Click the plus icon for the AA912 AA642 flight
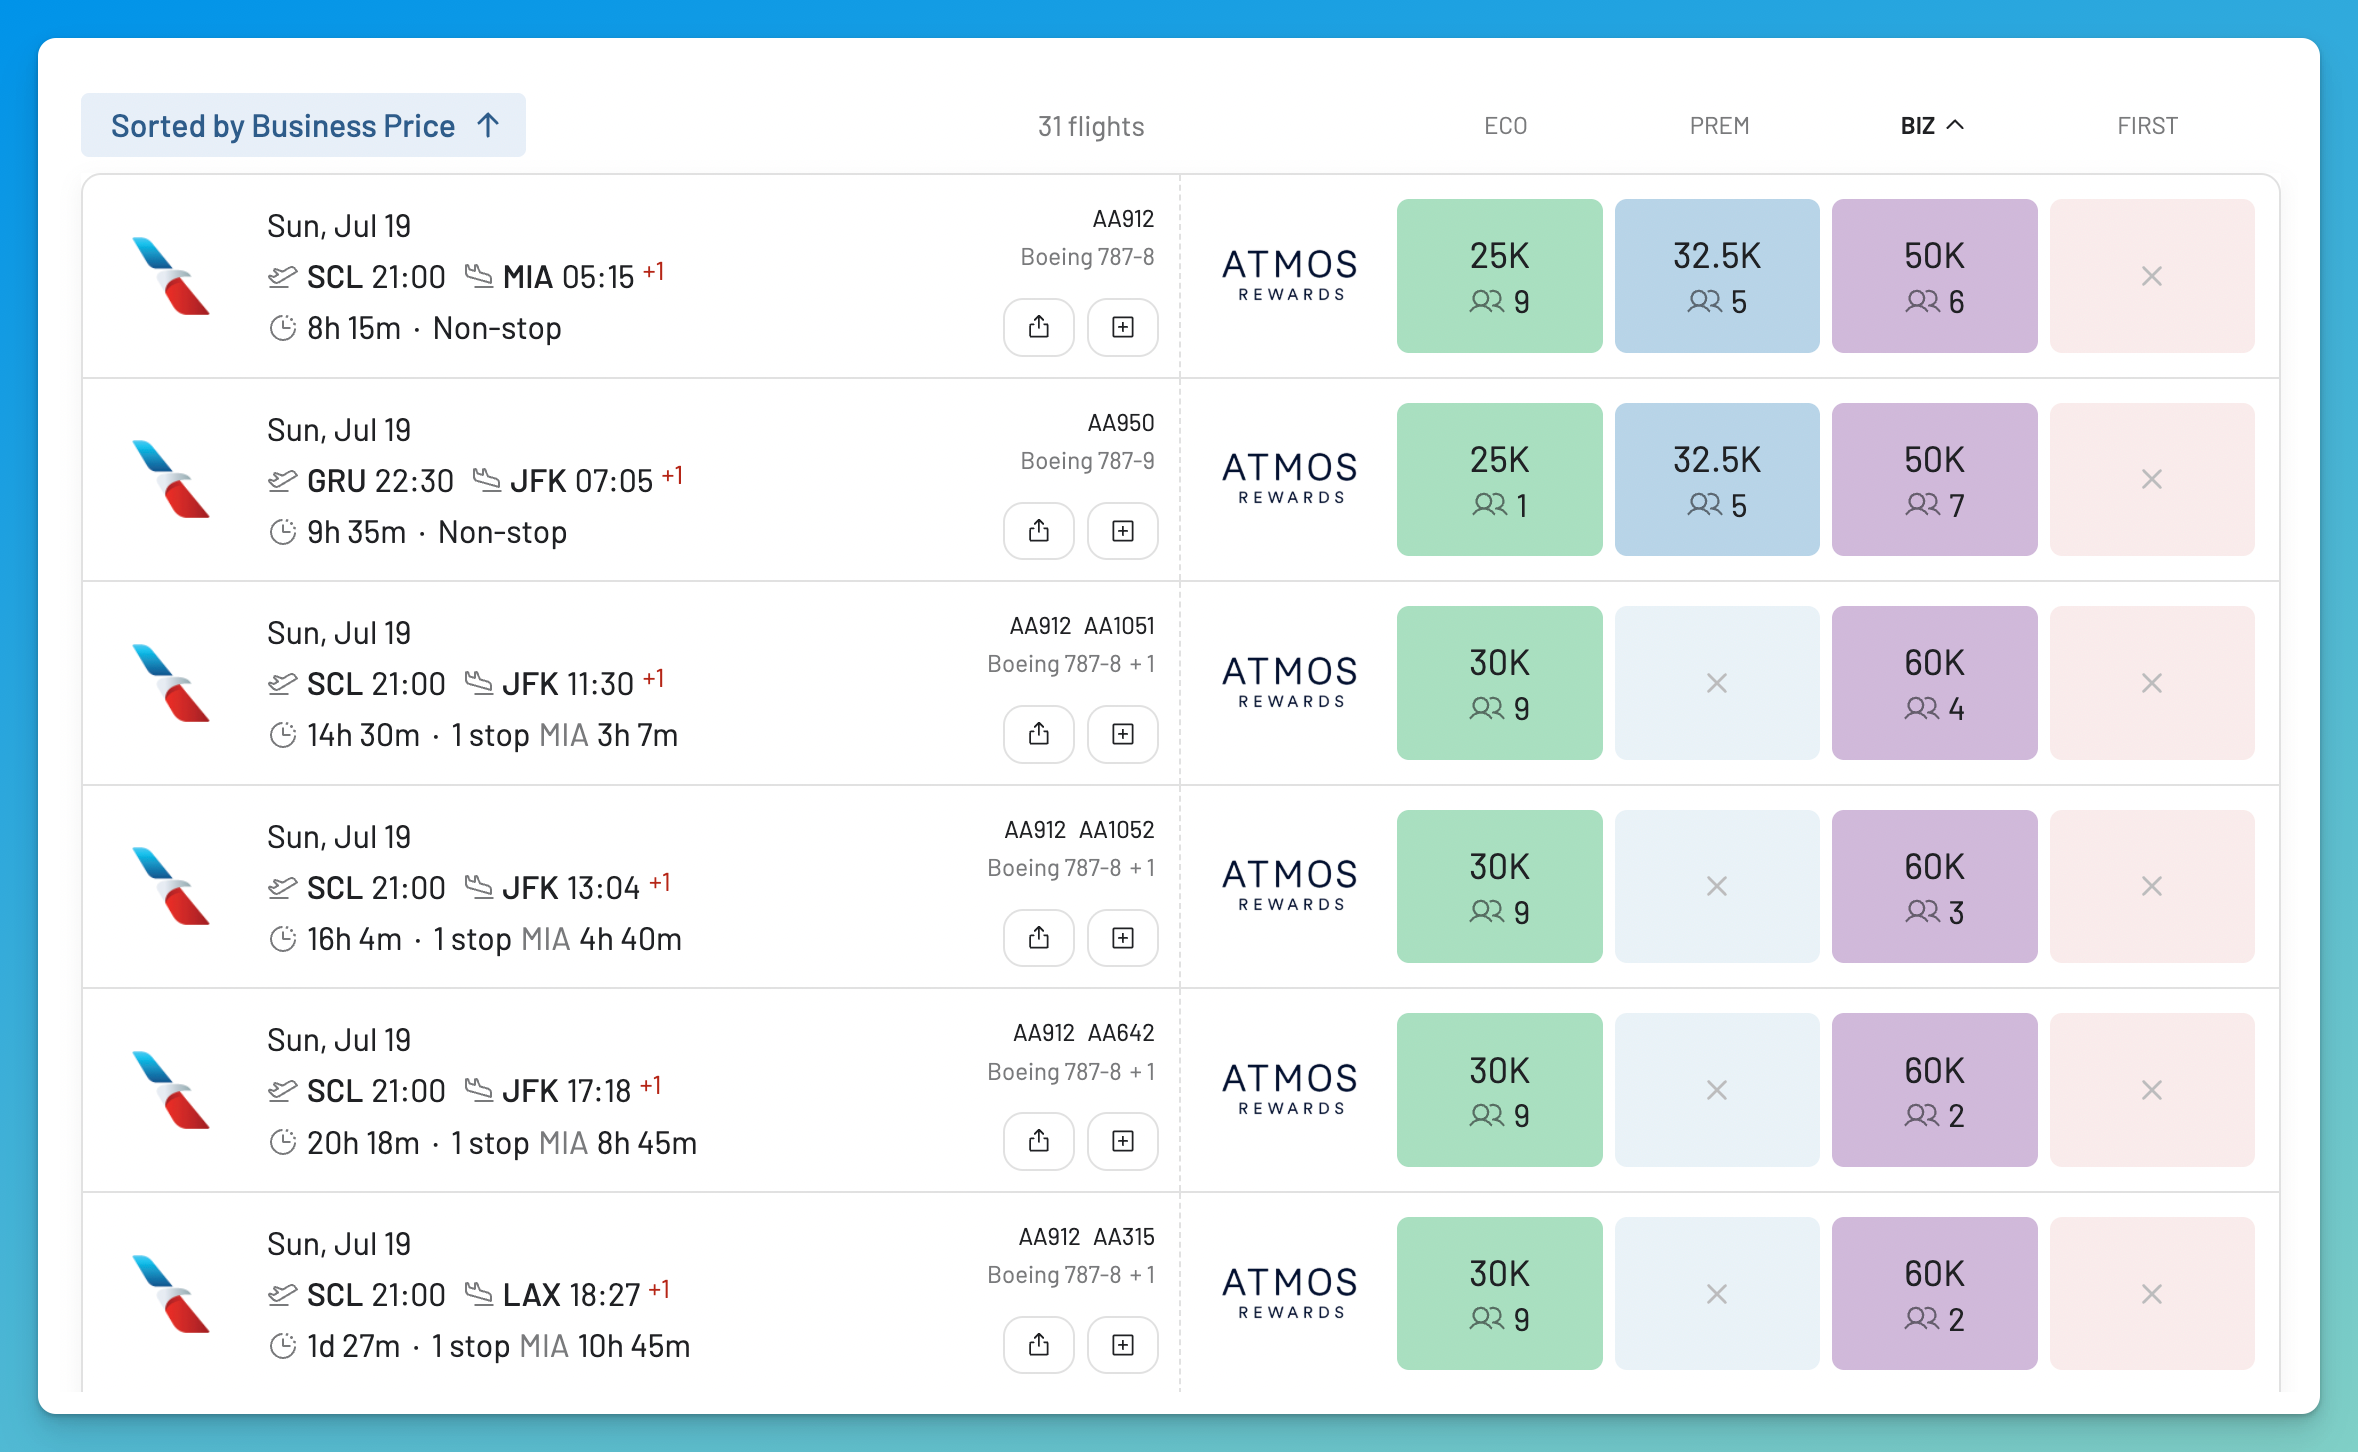The image size is (2358, 1452). (x=1123, y=1141)
